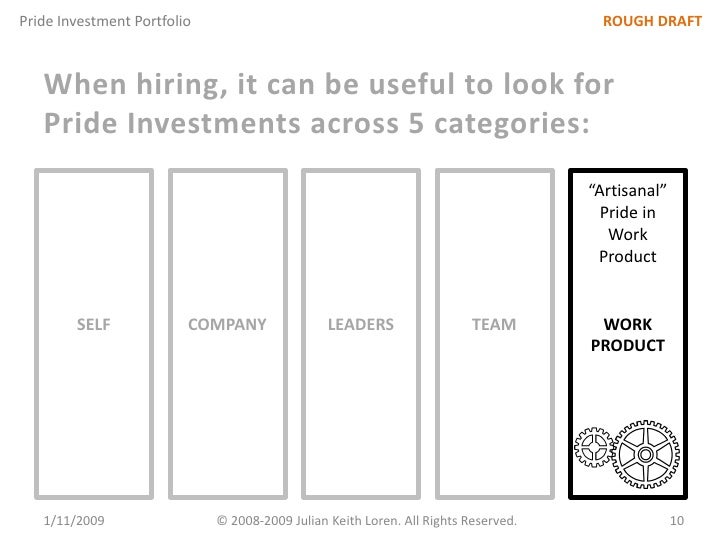Click the small gear icon
The width and height of the screenshot is (728, 546).
tap(593, 448)
